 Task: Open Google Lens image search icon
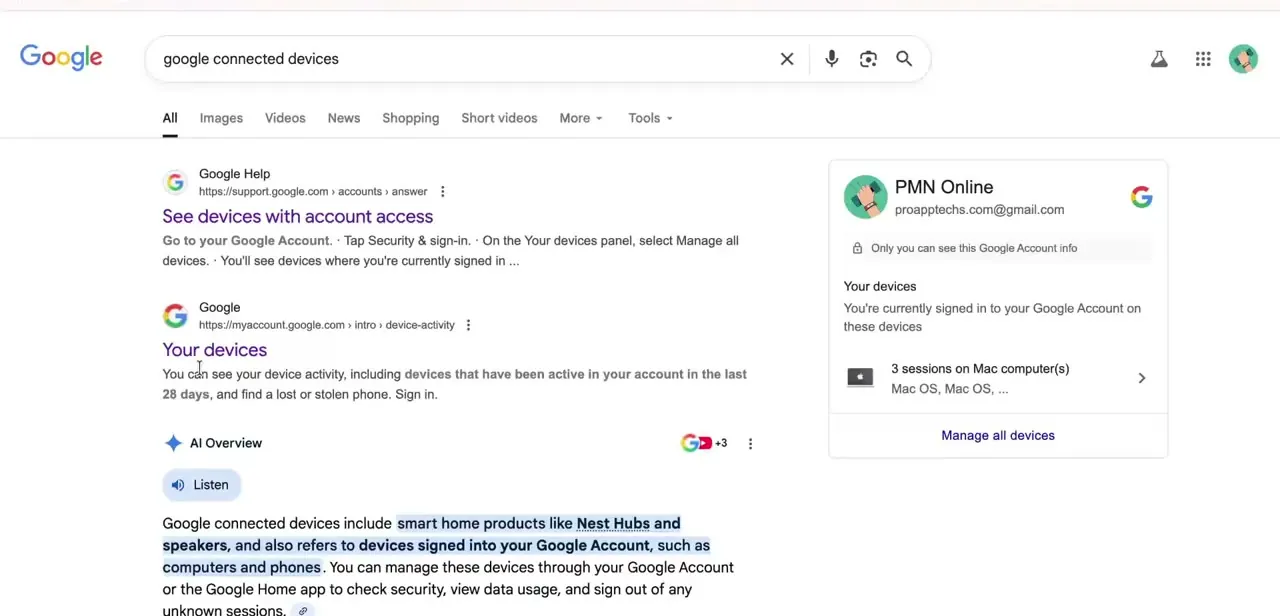coord(868,59)
